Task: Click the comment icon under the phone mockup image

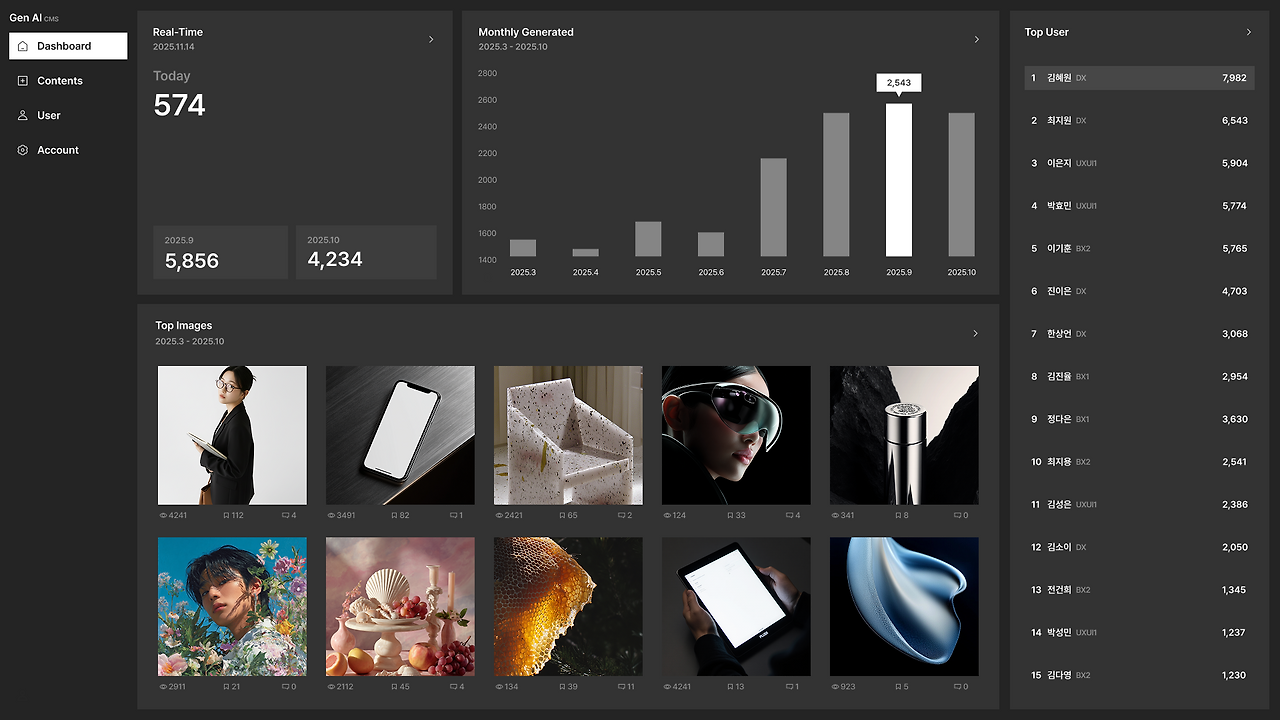Action: click(x=453, y=516)
